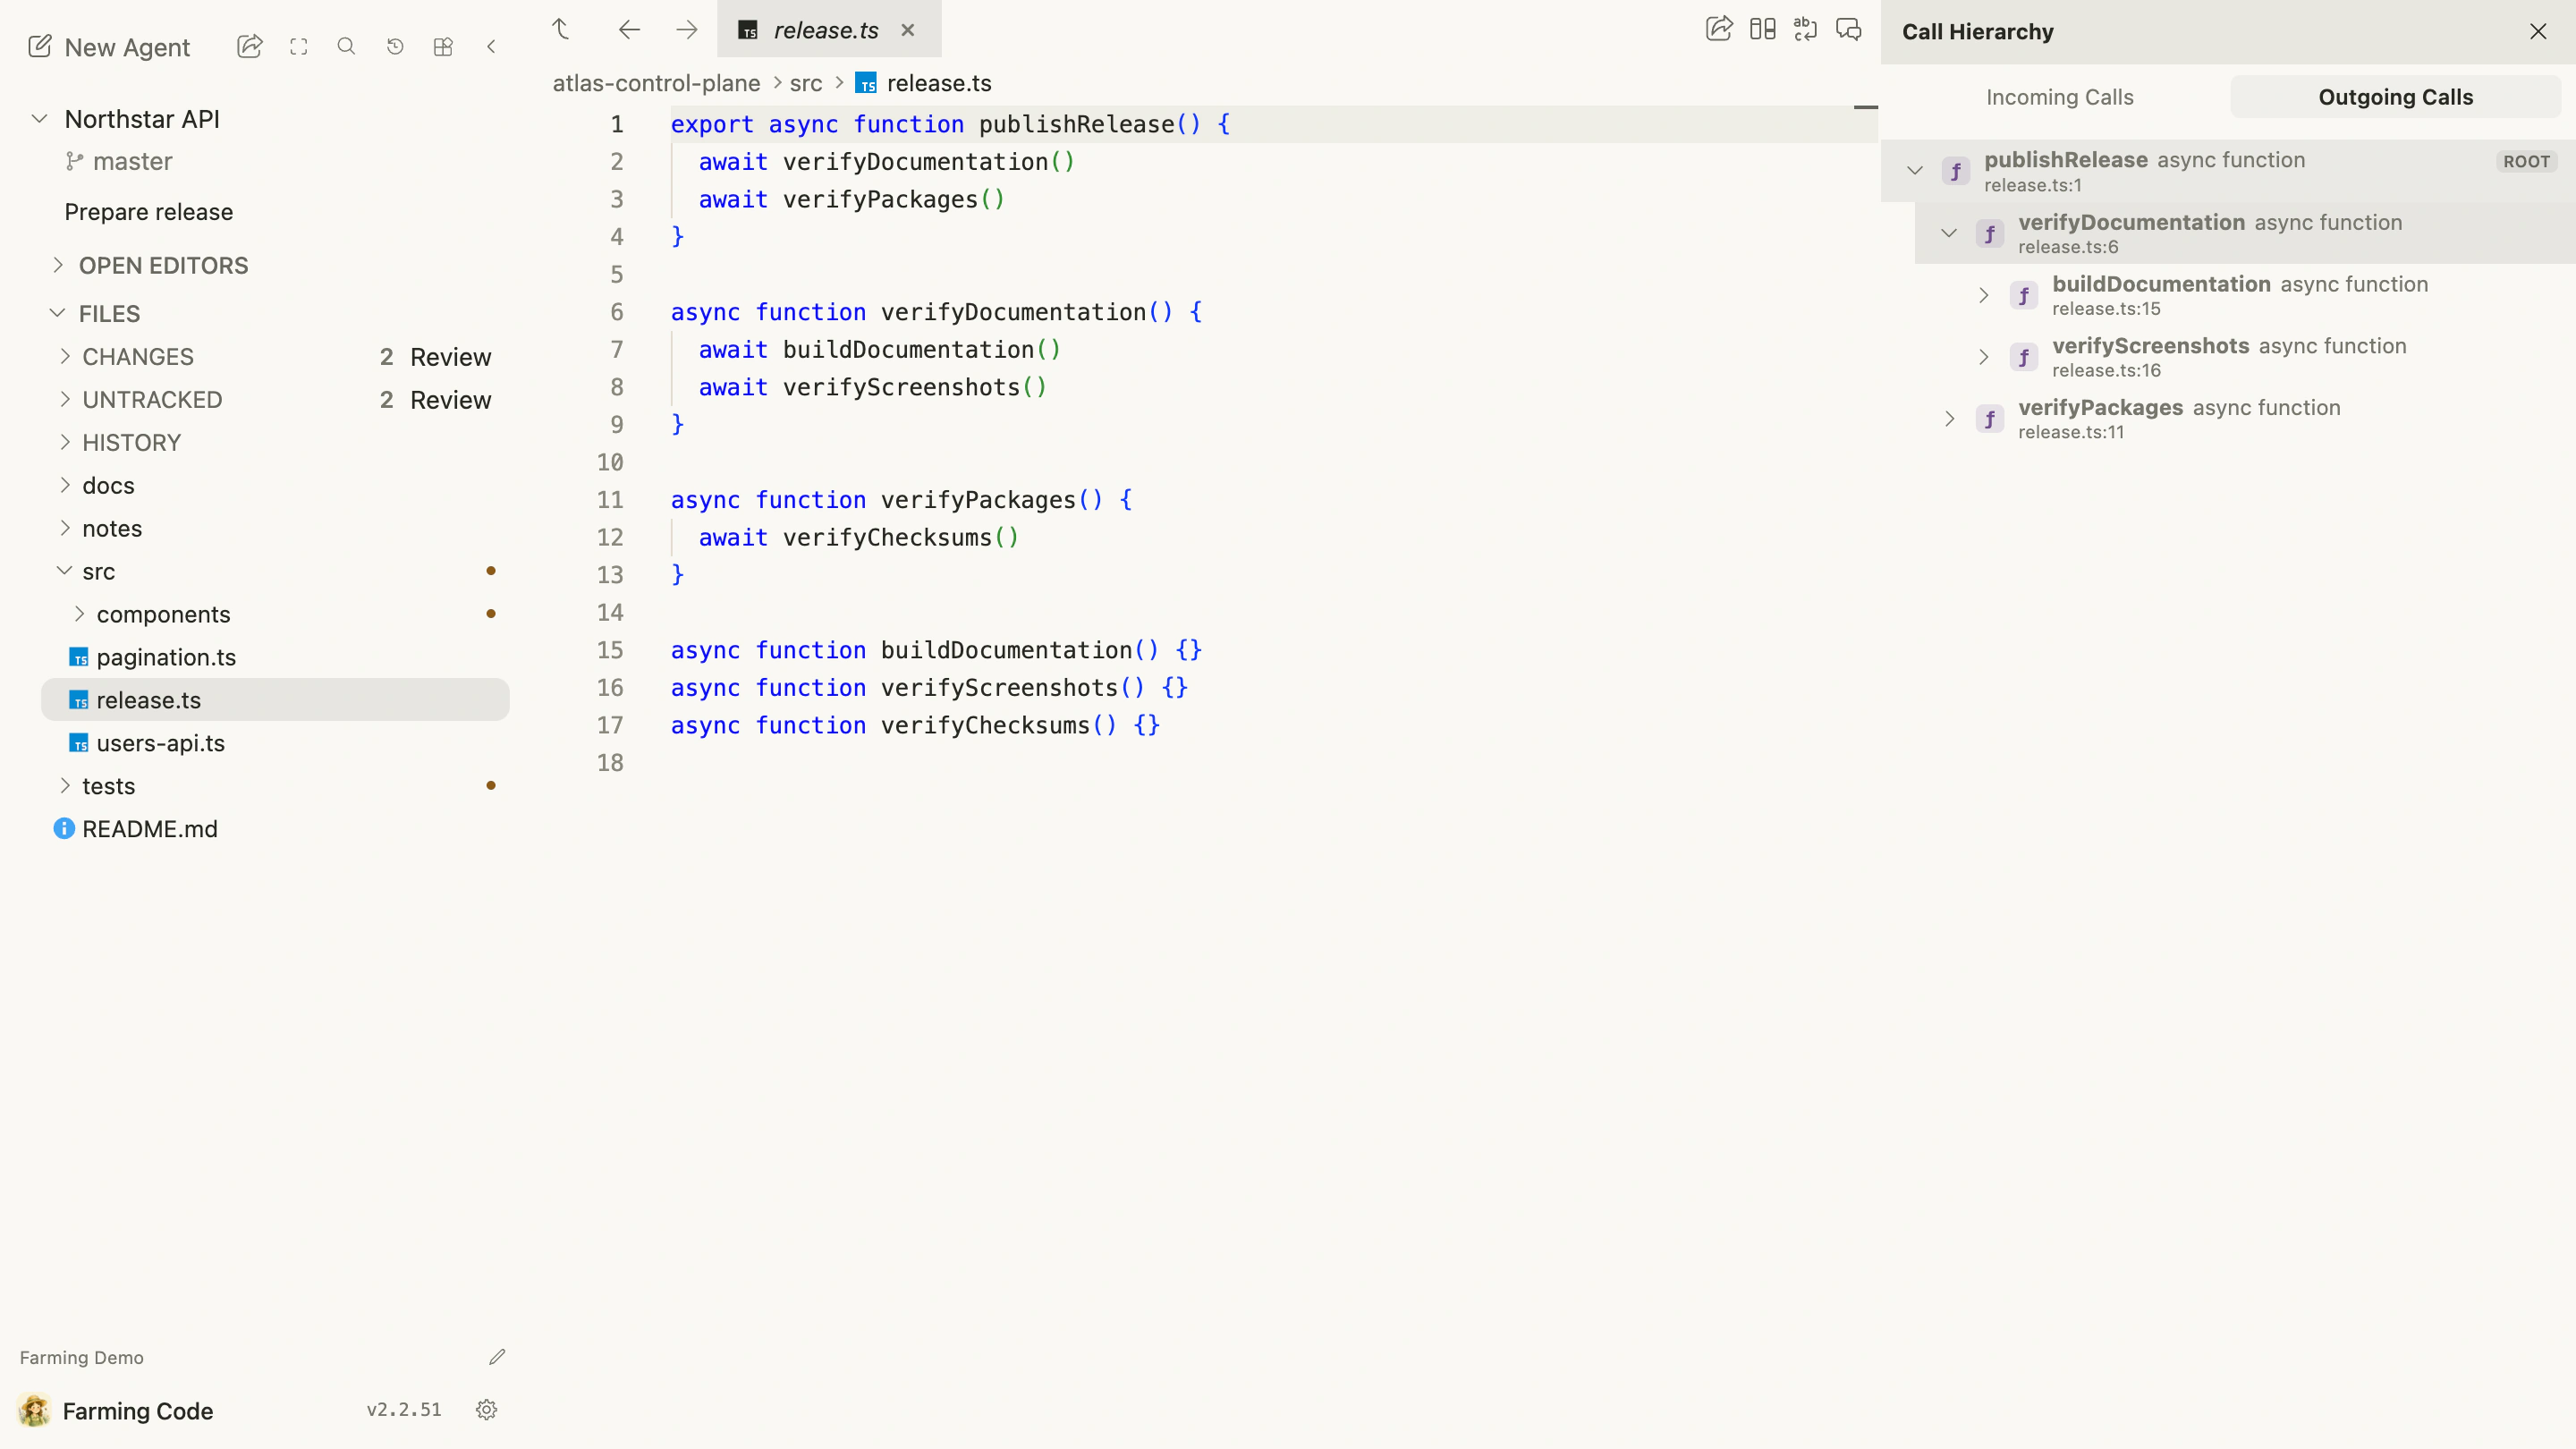Collapse sidebar with left chevron icon
The height and width of the screenshot is (1449, 2576).
[x=491, y=46]
